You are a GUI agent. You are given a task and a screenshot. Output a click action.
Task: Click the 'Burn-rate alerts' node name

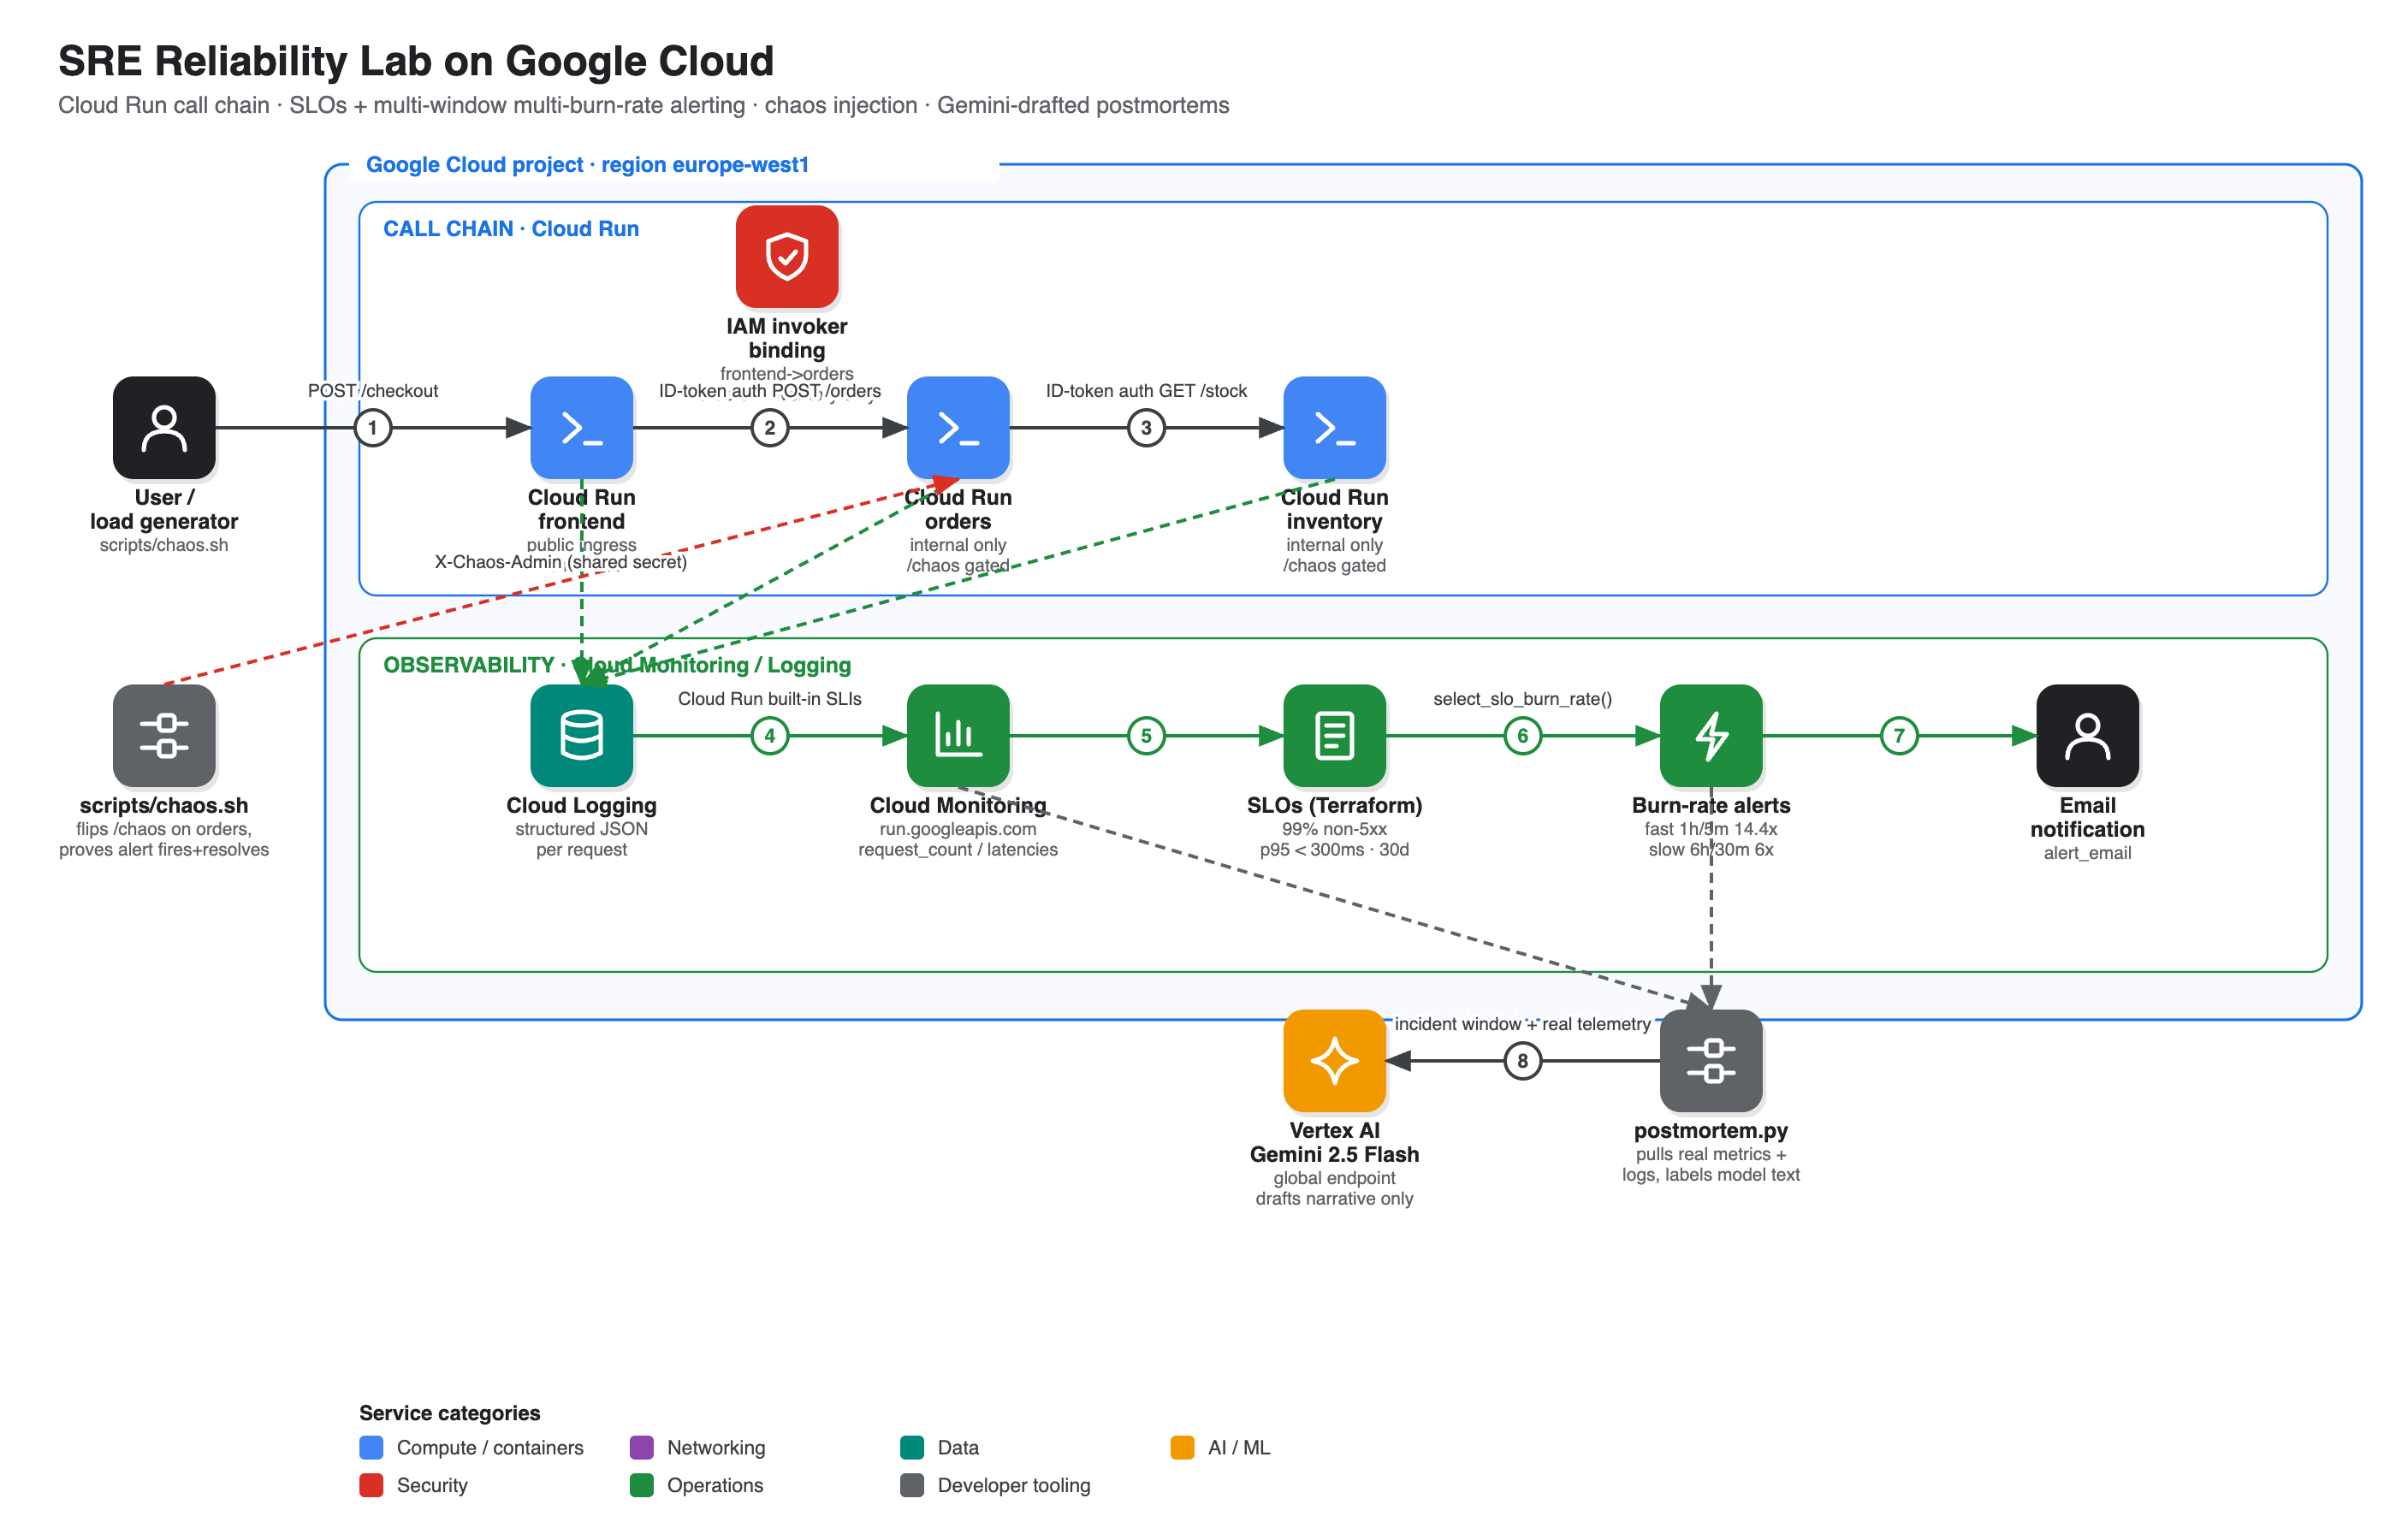[x=1711, y=805]
